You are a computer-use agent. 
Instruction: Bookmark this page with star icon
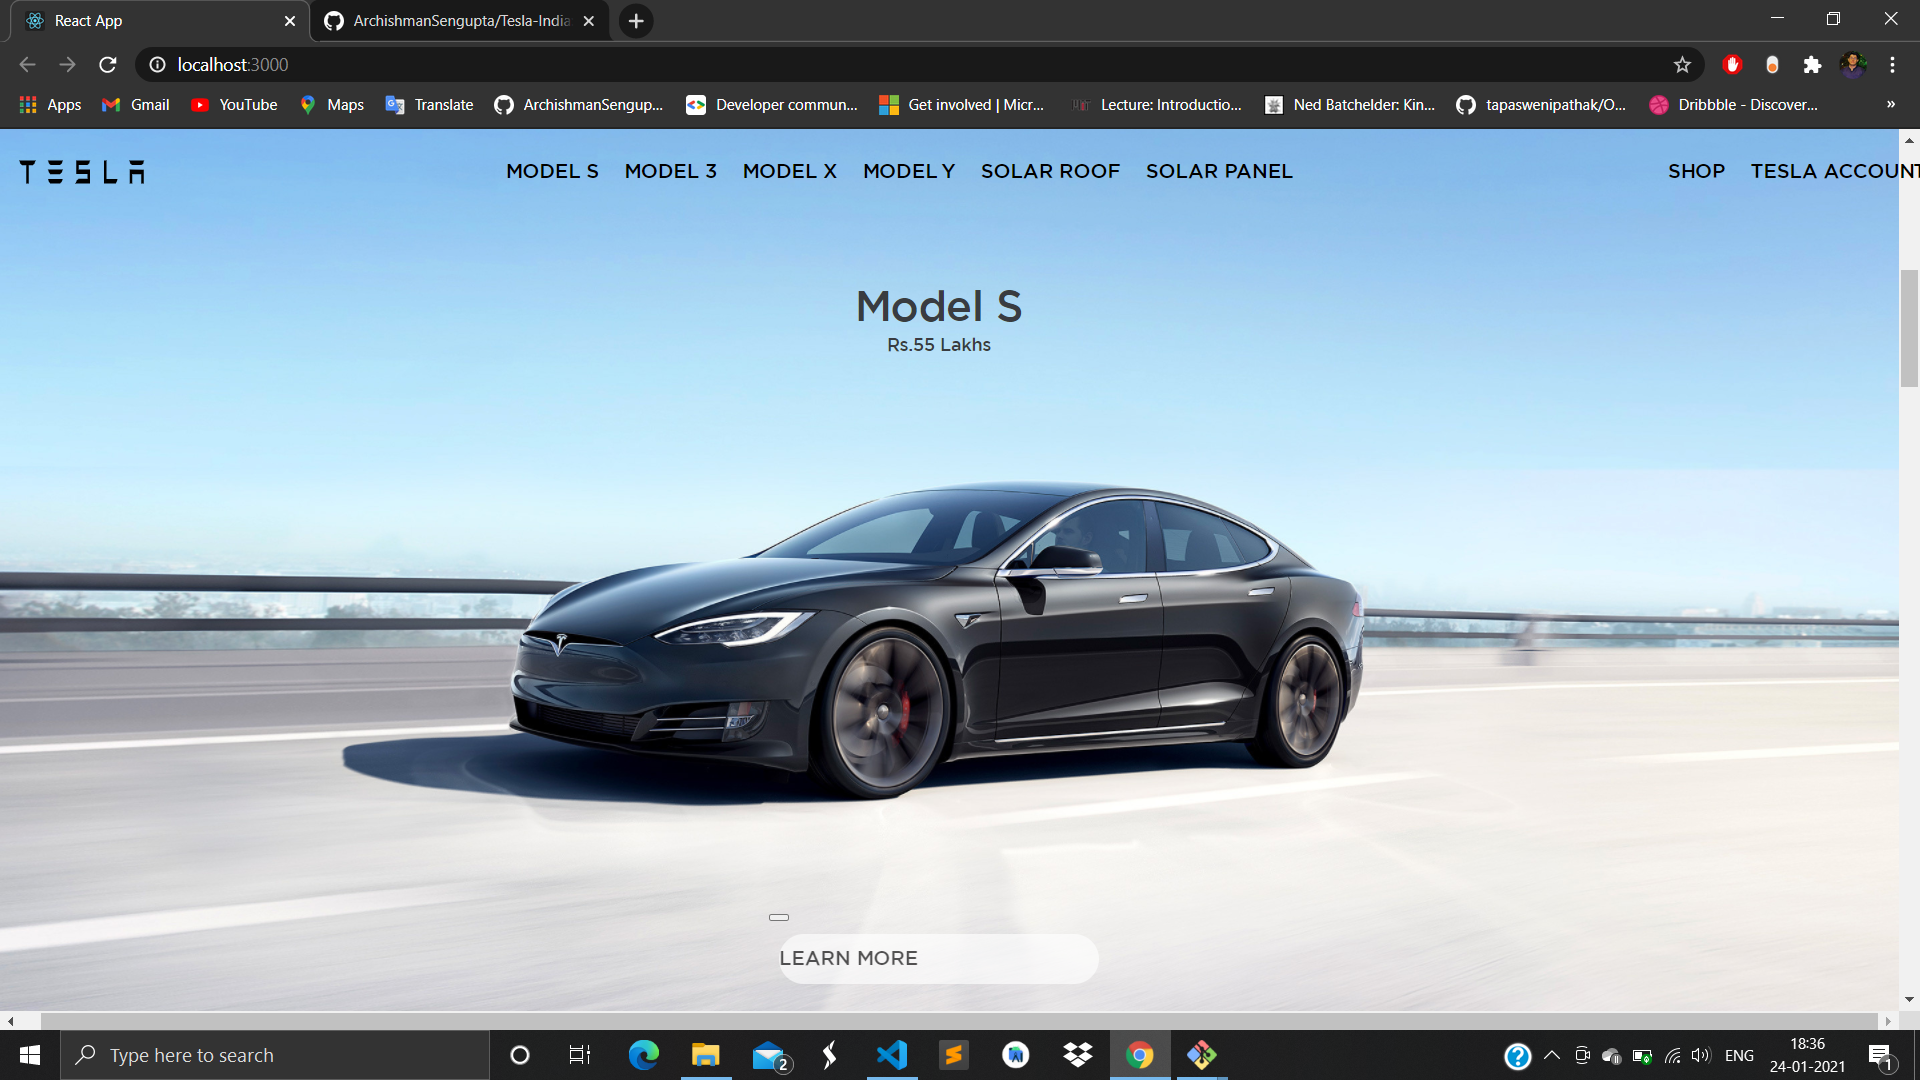[x=1682, y=65]
